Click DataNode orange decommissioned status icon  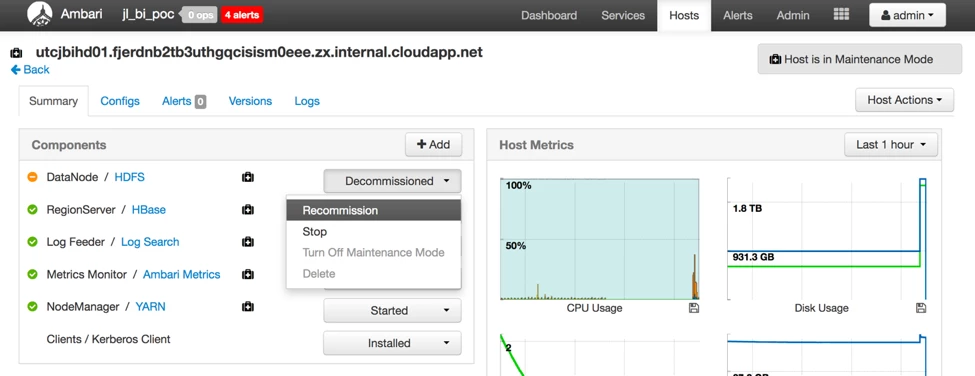[32, 177]
